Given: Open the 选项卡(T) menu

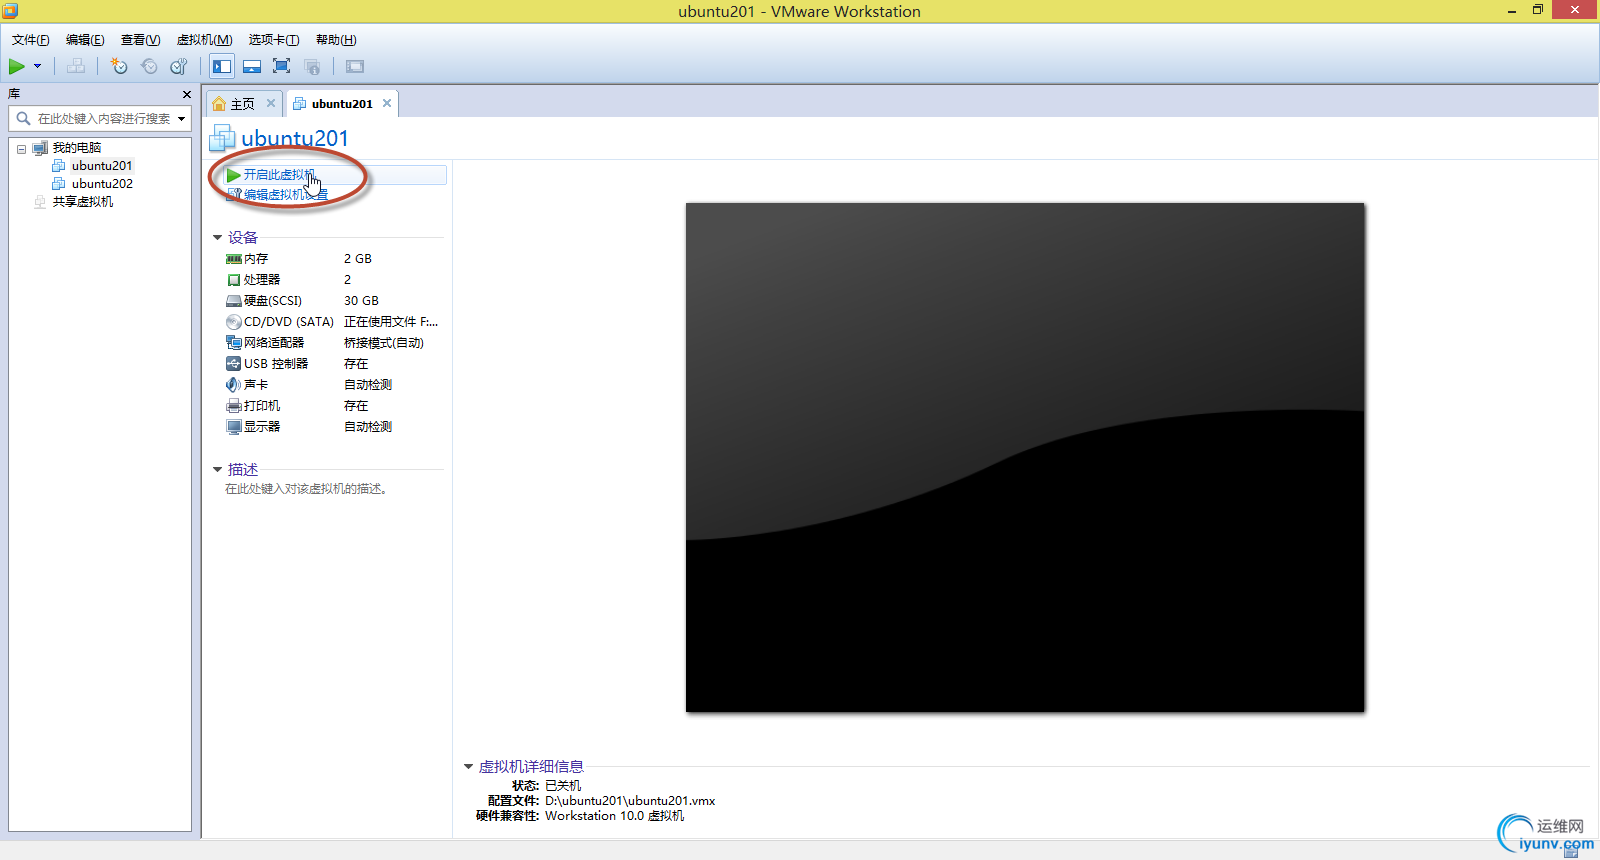Looking at the screenshot, I should pyautogui.click(x=274, y=40).
